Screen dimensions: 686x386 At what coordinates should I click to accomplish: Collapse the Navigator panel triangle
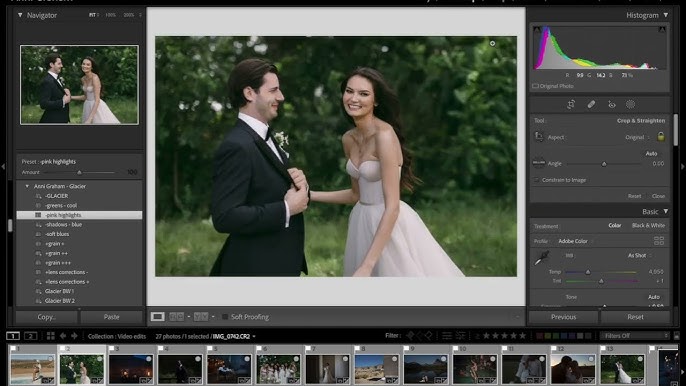20,15
